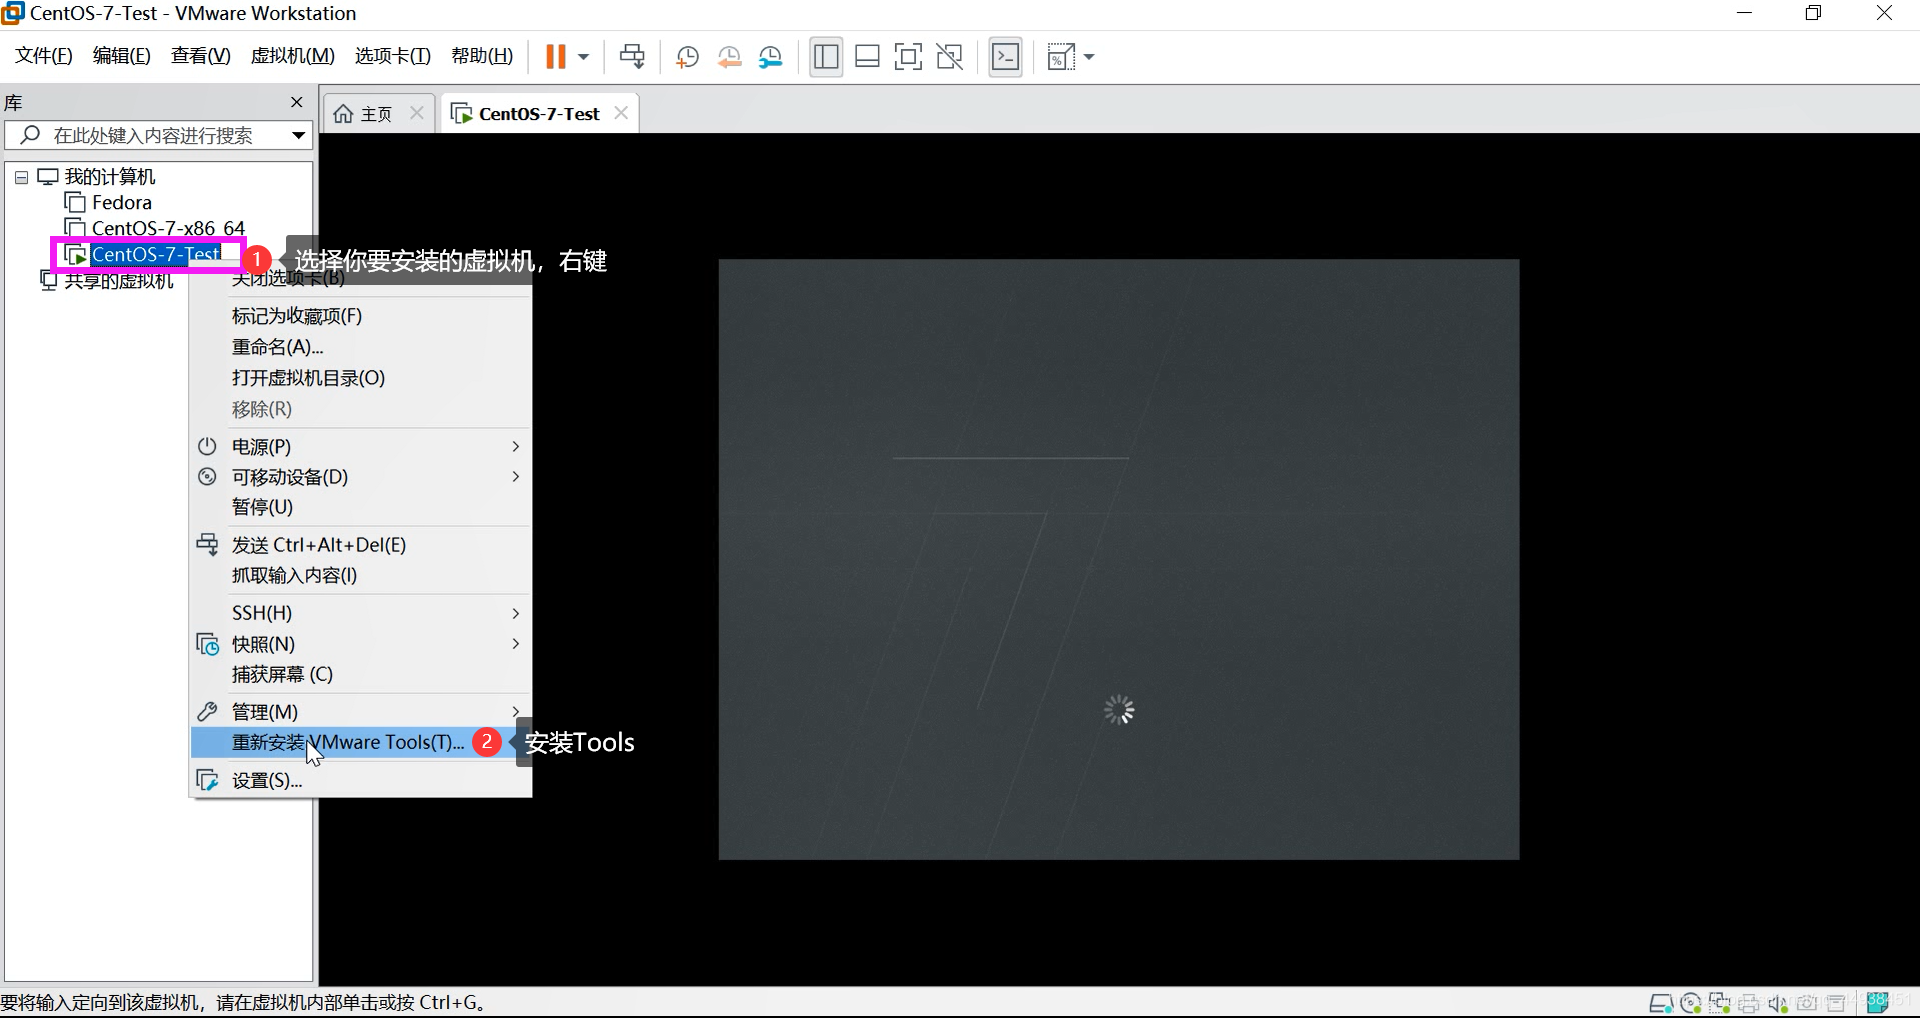Expand 可移动设备(D) submenu

point(360,477)
